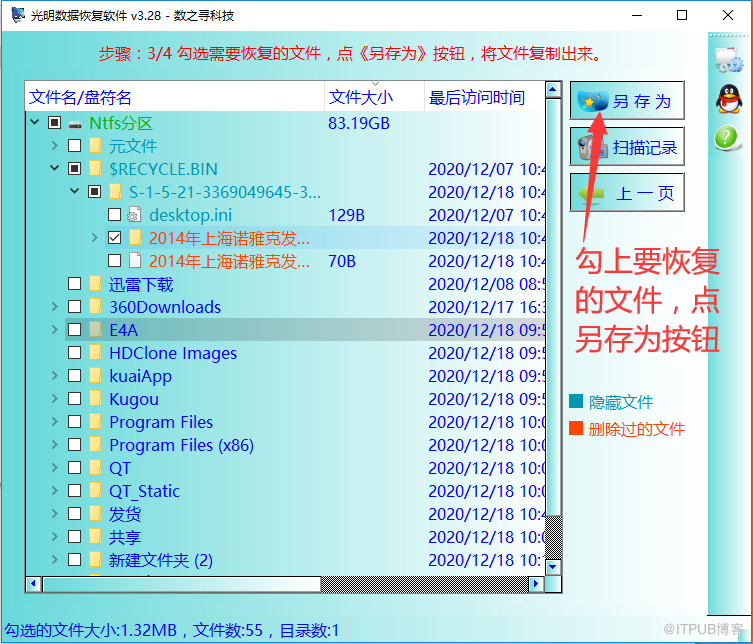The image size is (753, 644).
Task: Select the desktop.ini file name
Action: (x=191, y=215)
